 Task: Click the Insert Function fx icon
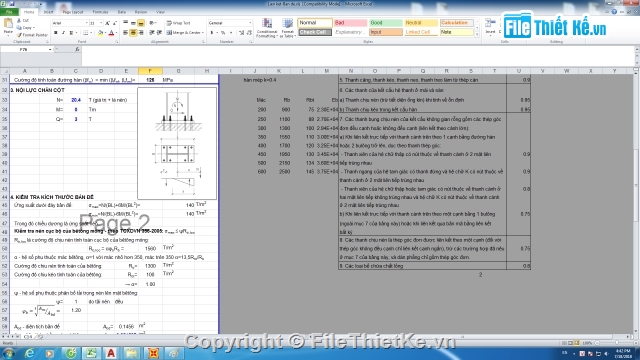coord(77,49)
